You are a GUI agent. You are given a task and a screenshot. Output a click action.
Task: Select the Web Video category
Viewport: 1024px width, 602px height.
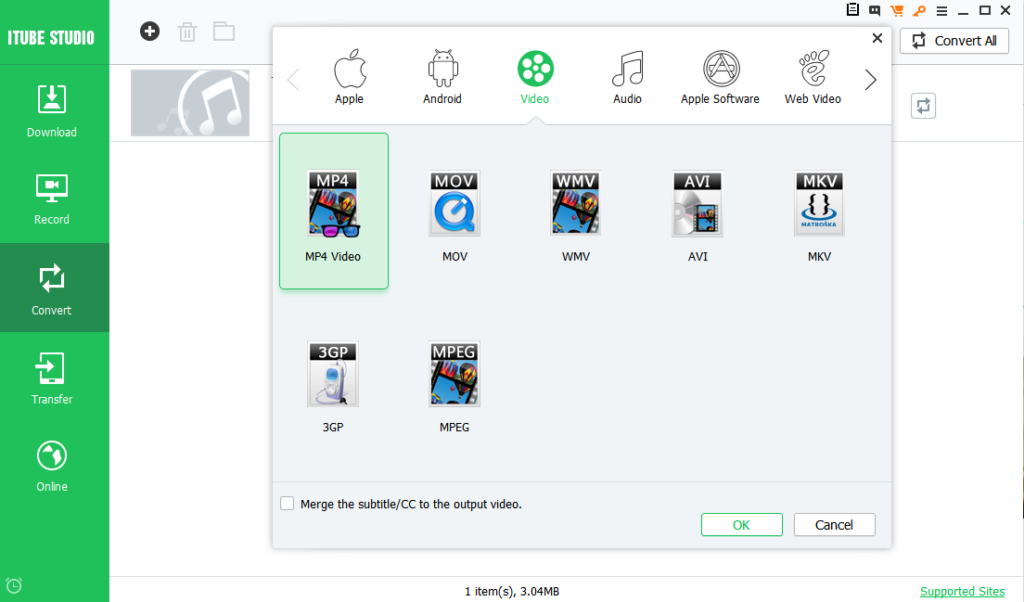pos(813,76)
